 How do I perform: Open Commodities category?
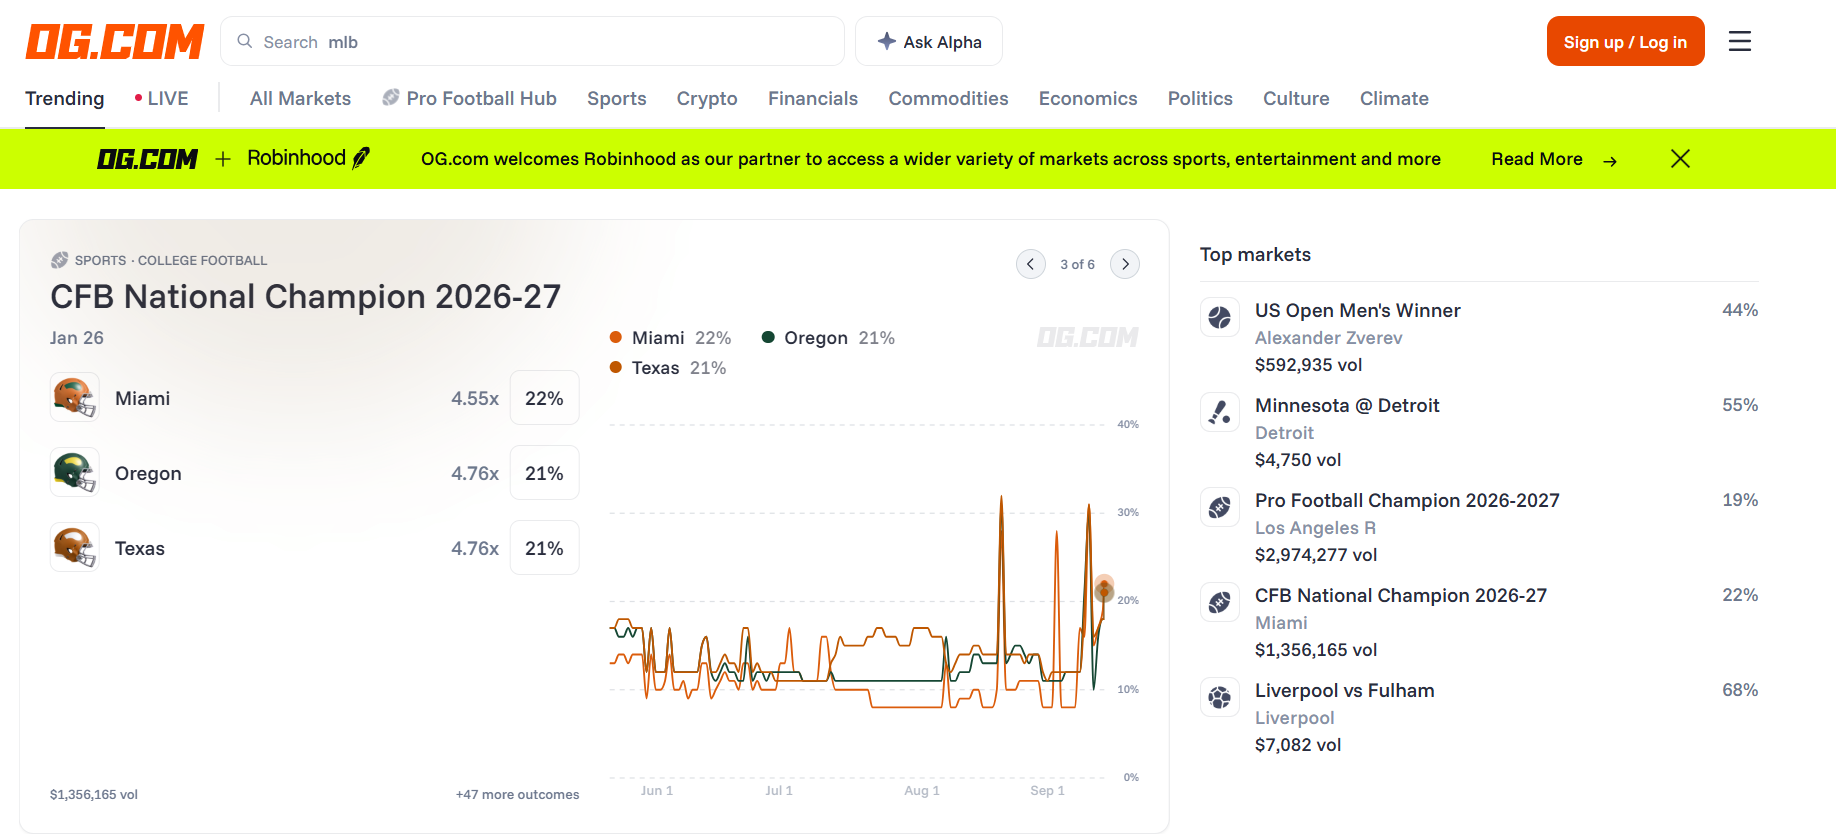pyautogui.click(x=948, y=98)
